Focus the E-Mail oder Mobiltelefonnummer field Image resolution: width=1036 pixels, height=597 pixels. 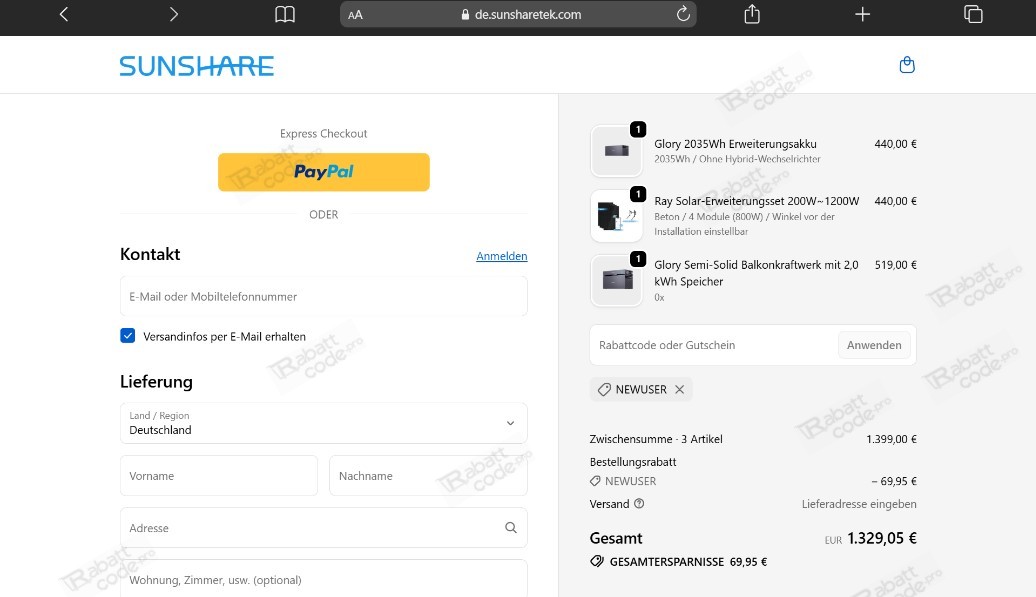click(324, 297)
